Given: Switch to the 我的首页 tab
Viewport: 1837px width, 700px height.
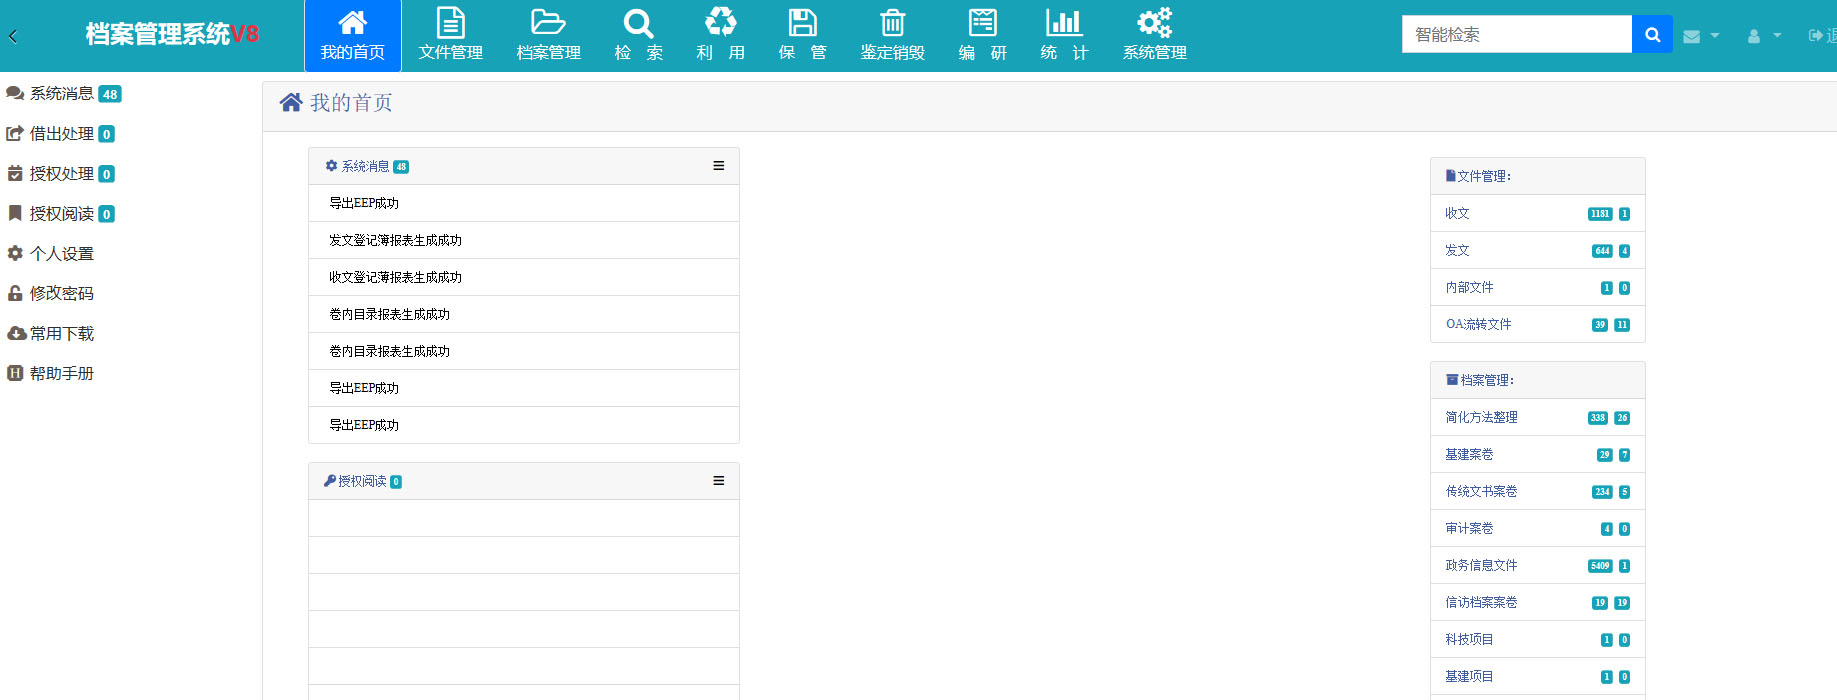Looking at the screenshot, I should (352, 36).
